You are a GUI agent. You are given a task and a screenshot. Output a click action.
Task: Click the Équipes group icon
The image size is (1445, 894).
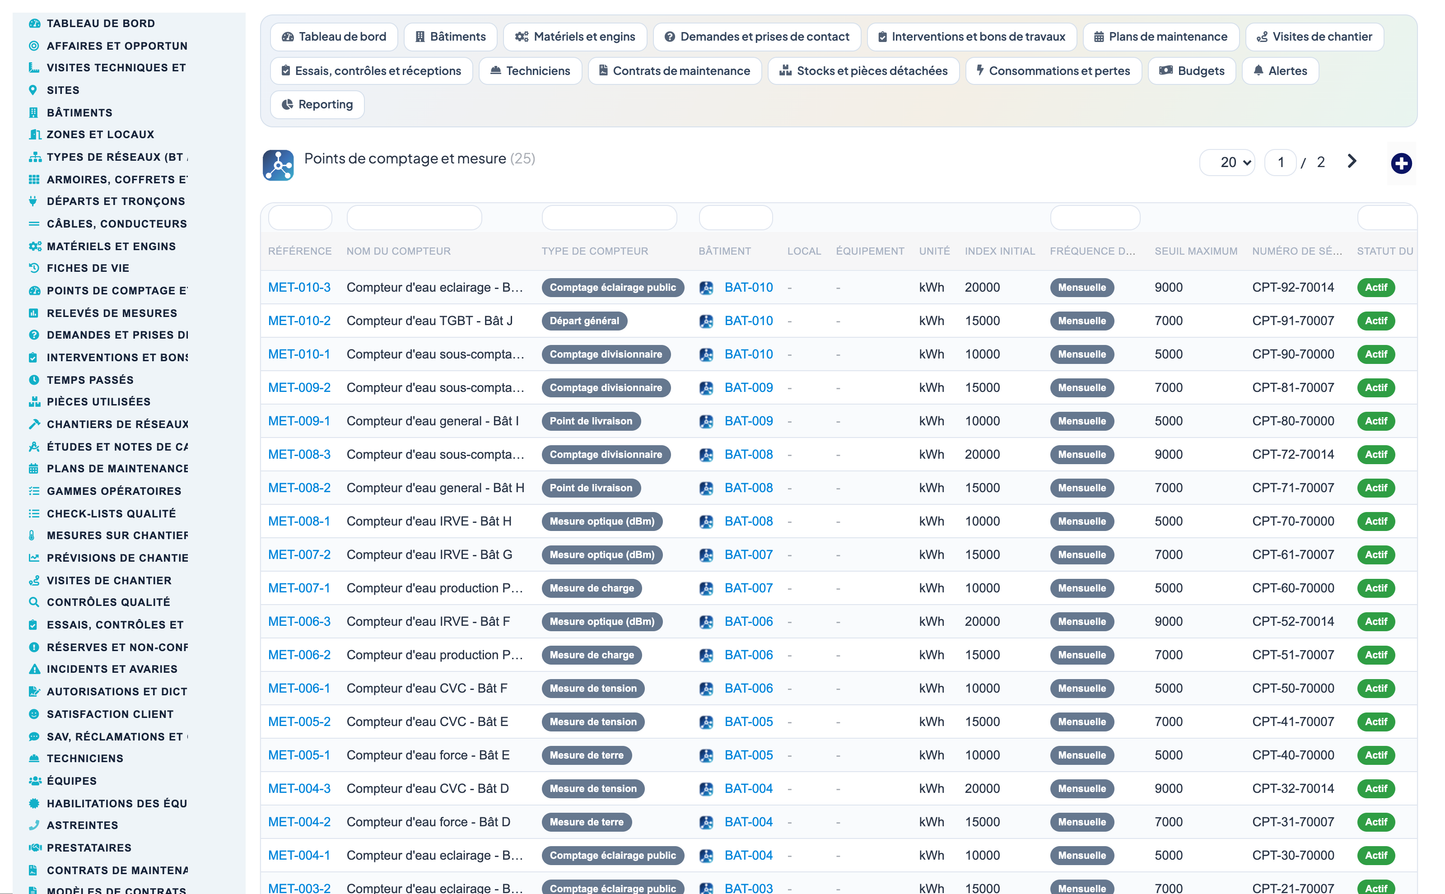click(x=34, y=781)
